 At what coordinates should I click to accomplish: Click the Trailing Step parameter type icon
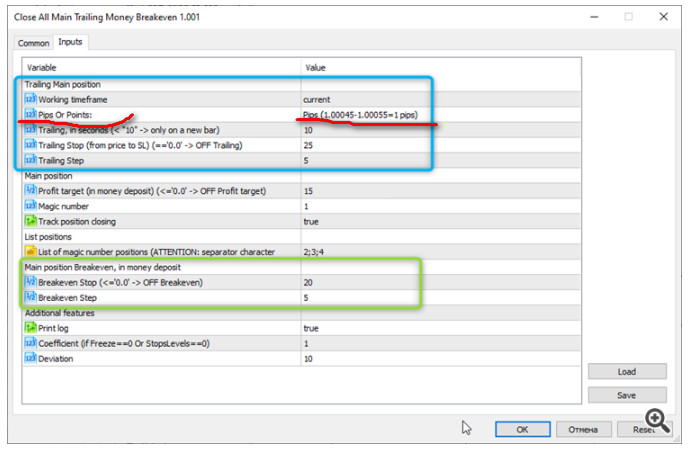tap(30, 160)
